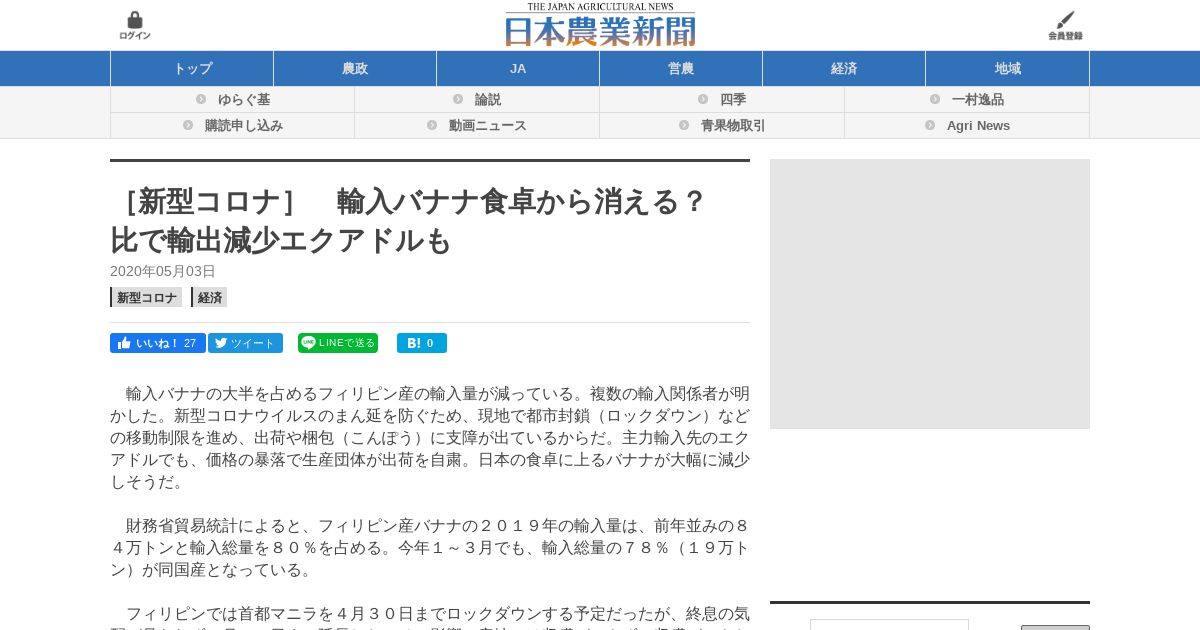Go to 一村逸品 submenu link
Screen dimensions: 1200x630
pyautogui.click(x=978, y=100)
